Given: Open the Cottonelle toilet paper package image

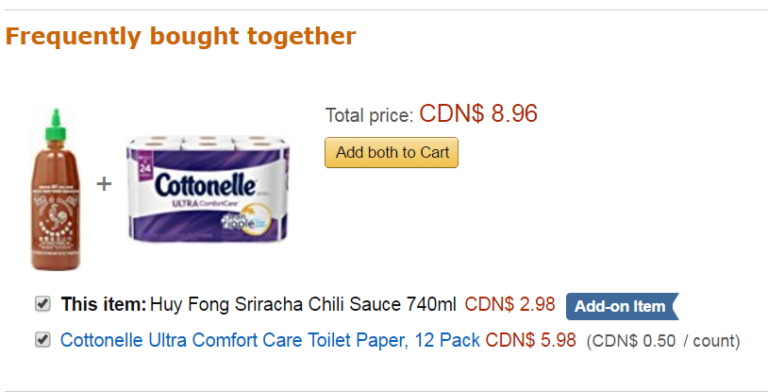Looking at the screenshot, I should pos(208,189).
